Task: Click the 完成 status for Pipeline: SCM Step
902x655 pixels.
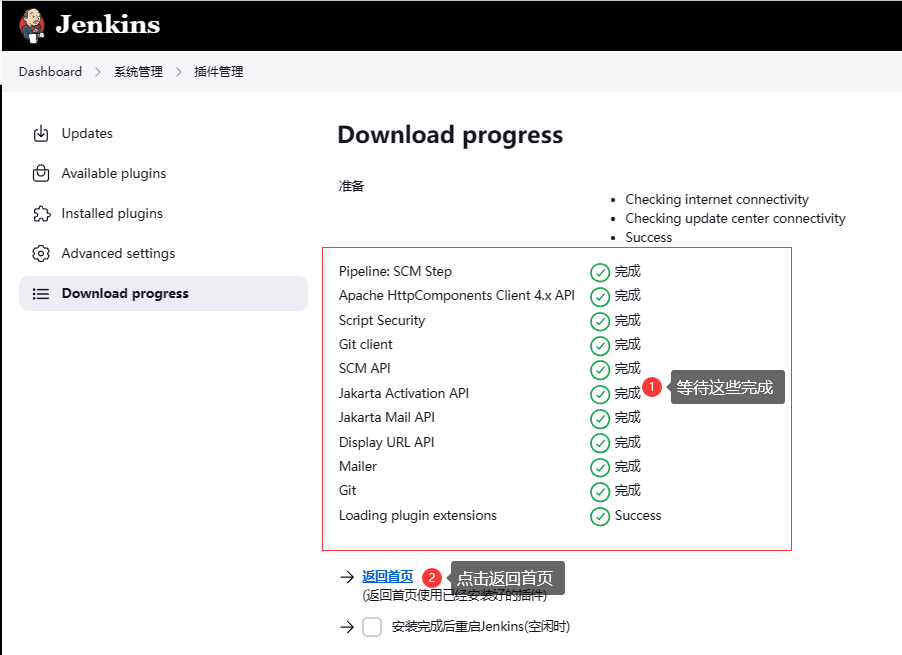Action: coord(628,271)
